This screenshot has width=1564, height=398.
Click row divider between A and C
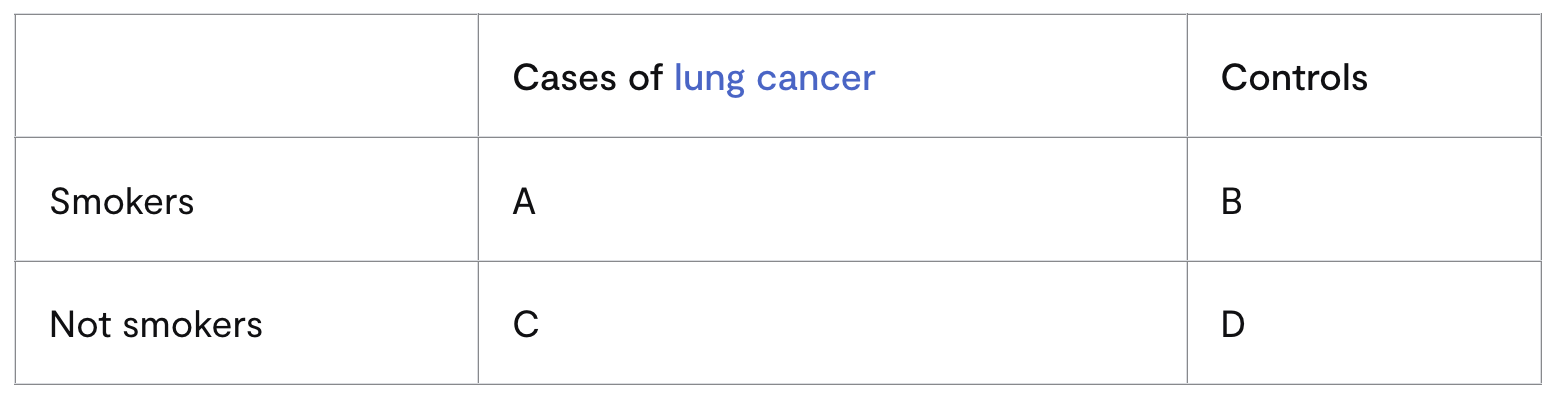pyautogui.click(x=832, y=261)
